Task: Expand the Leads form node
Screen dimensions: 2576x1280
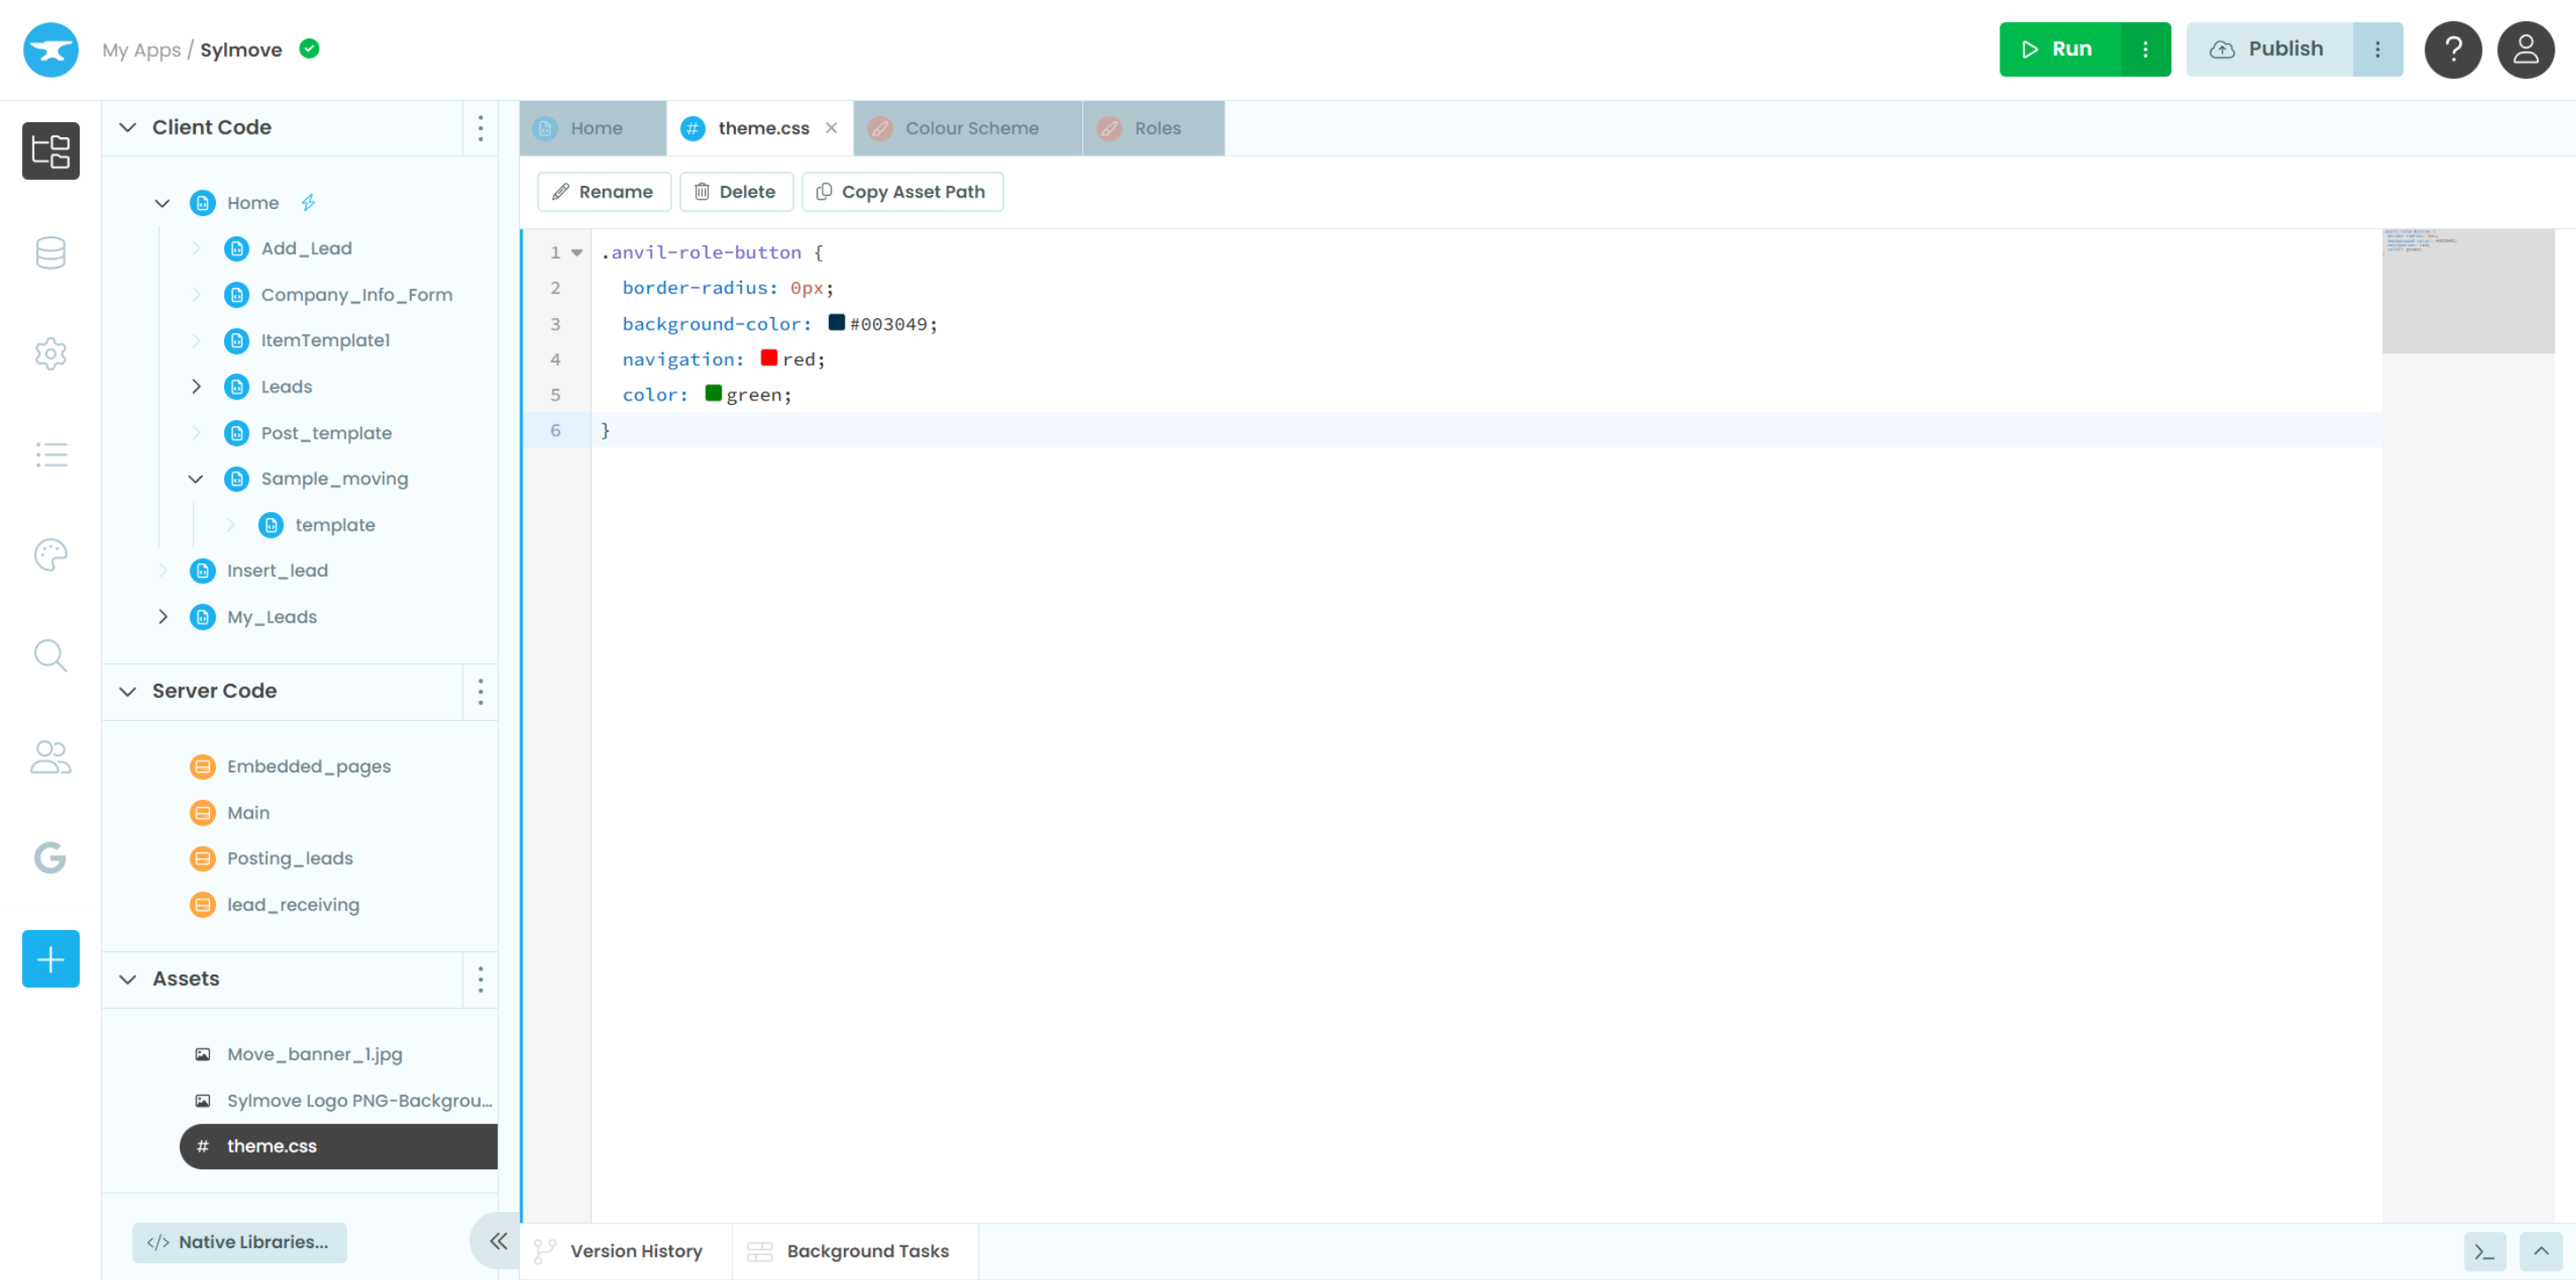Action: 196,387
